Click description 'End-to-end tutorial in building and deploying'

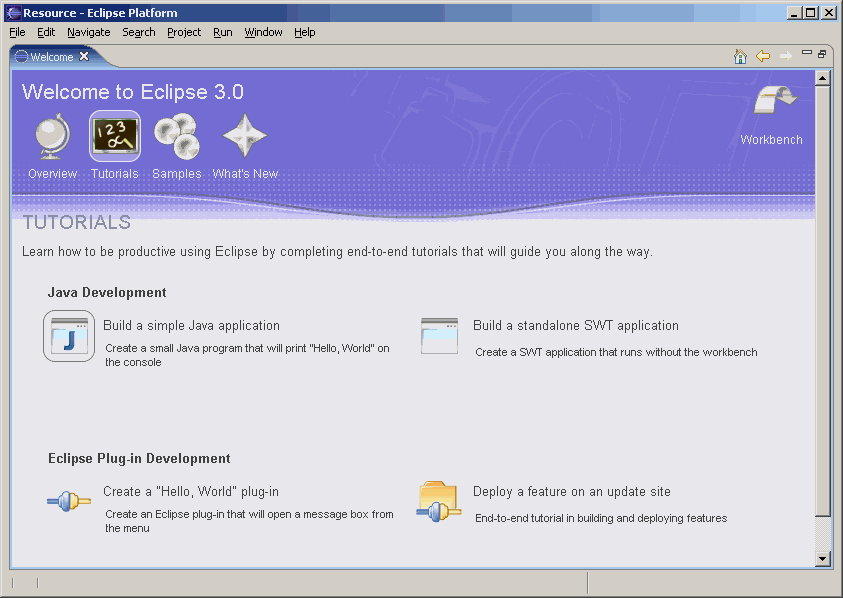point(601,518)
